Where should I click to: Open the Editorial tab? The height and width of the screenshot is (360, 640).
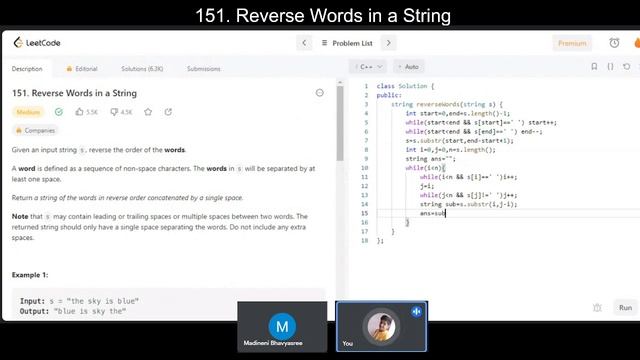tap(82, 69)
